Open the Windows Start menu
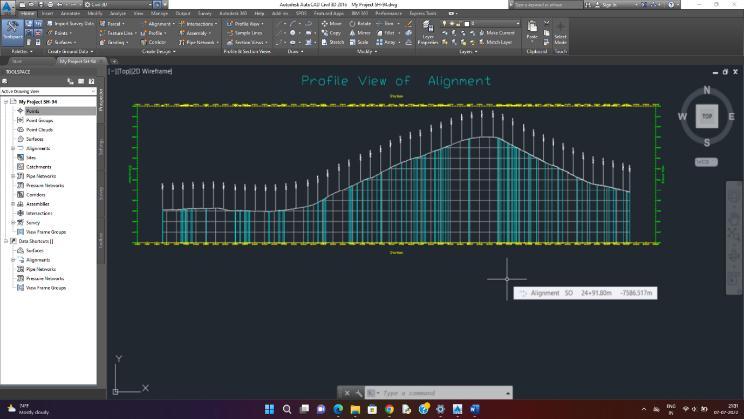The height and width of the screenshot is (419, 744). [x=270, y=409]
